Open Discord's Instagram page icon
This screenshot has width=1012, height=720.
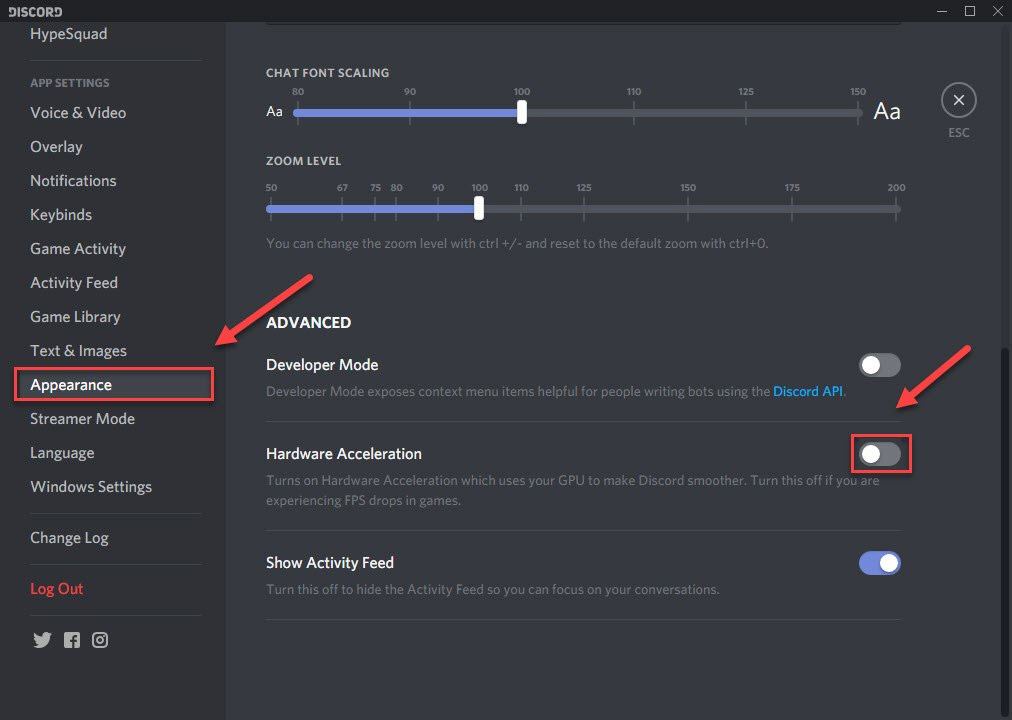tap(100, 640)
